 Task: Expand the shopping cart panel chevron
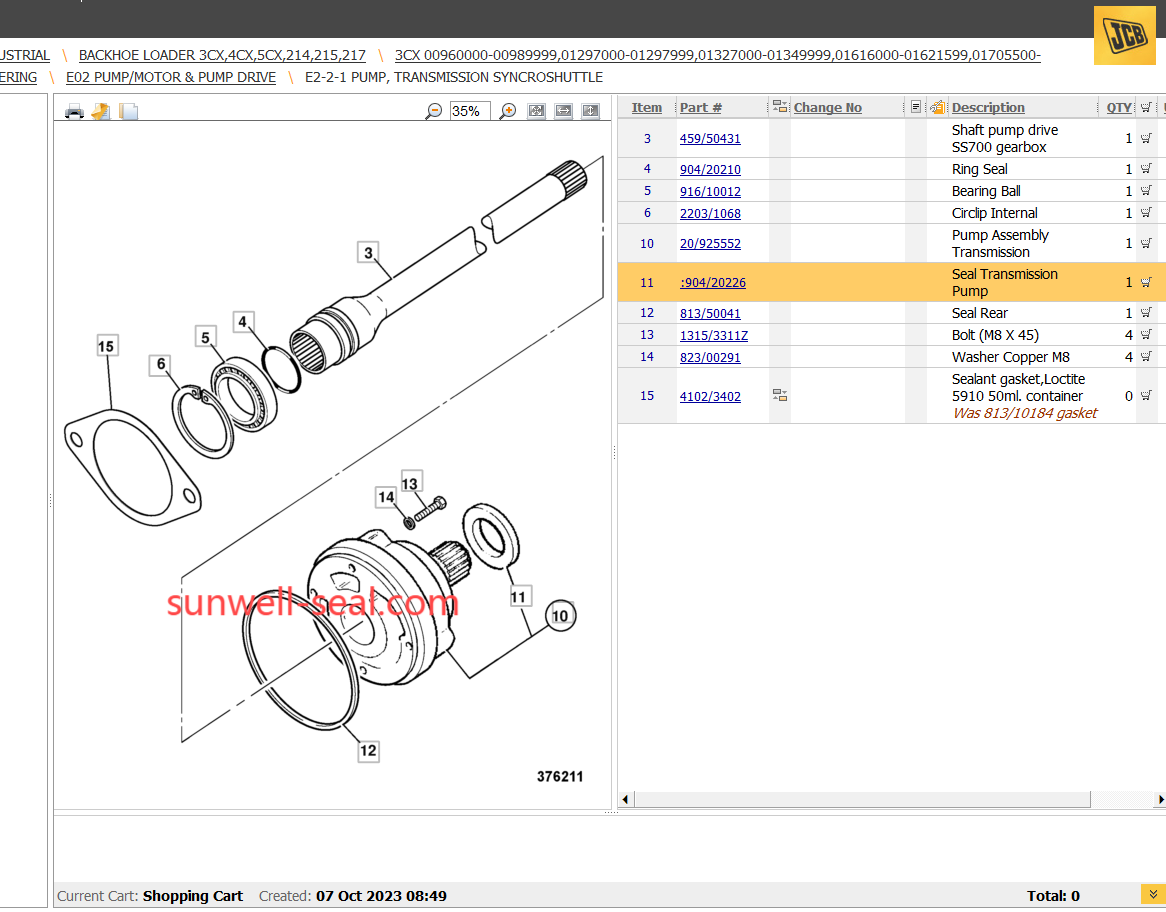coord(1151,894)
